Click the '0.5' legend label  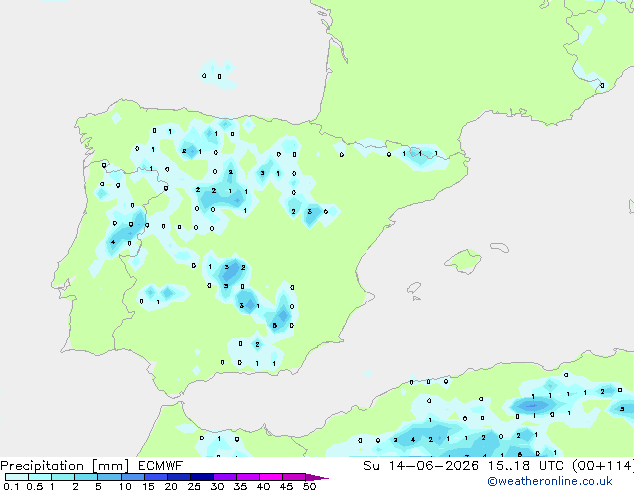click(34, 486)
